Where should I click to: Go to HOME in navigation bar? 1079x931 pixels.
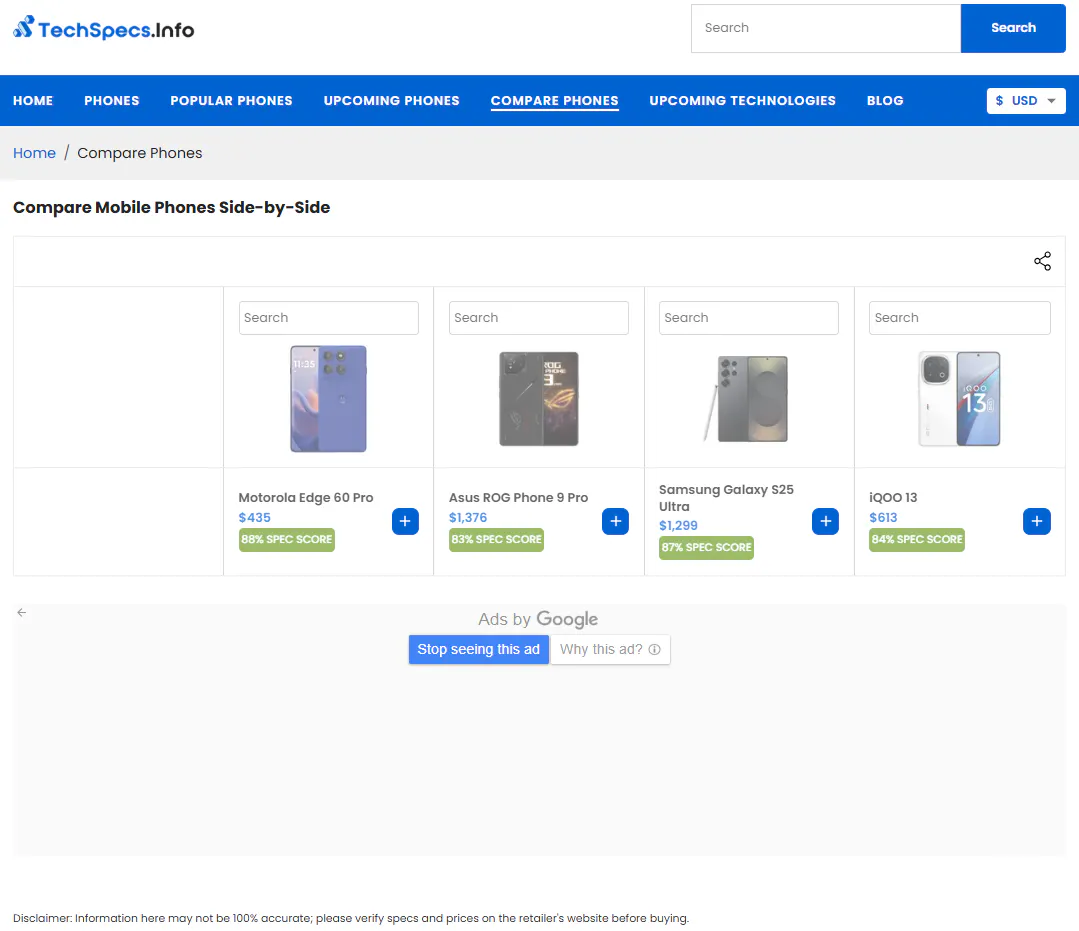(33, 100)
